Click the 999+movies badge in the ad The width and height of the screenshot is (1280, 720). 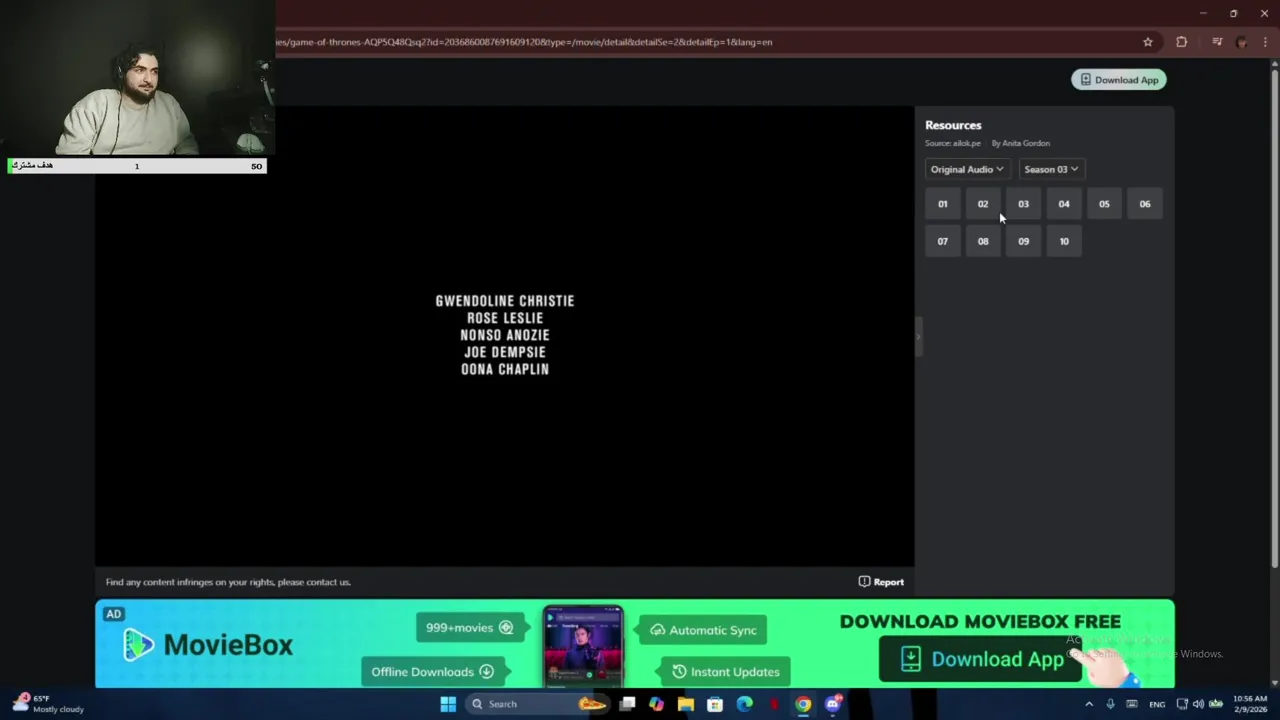(x=470, y=628)
